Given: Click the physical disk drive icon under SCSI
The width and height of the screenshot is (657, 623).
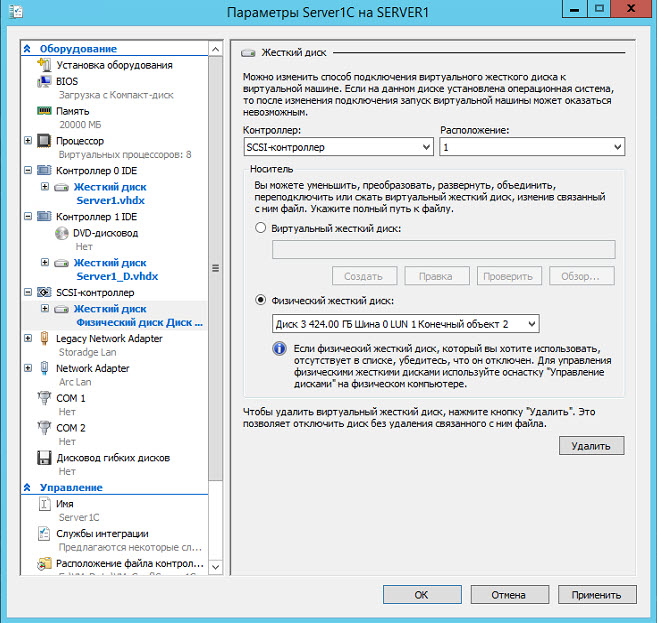Looking at the screenshot, I should coord(62,309).
